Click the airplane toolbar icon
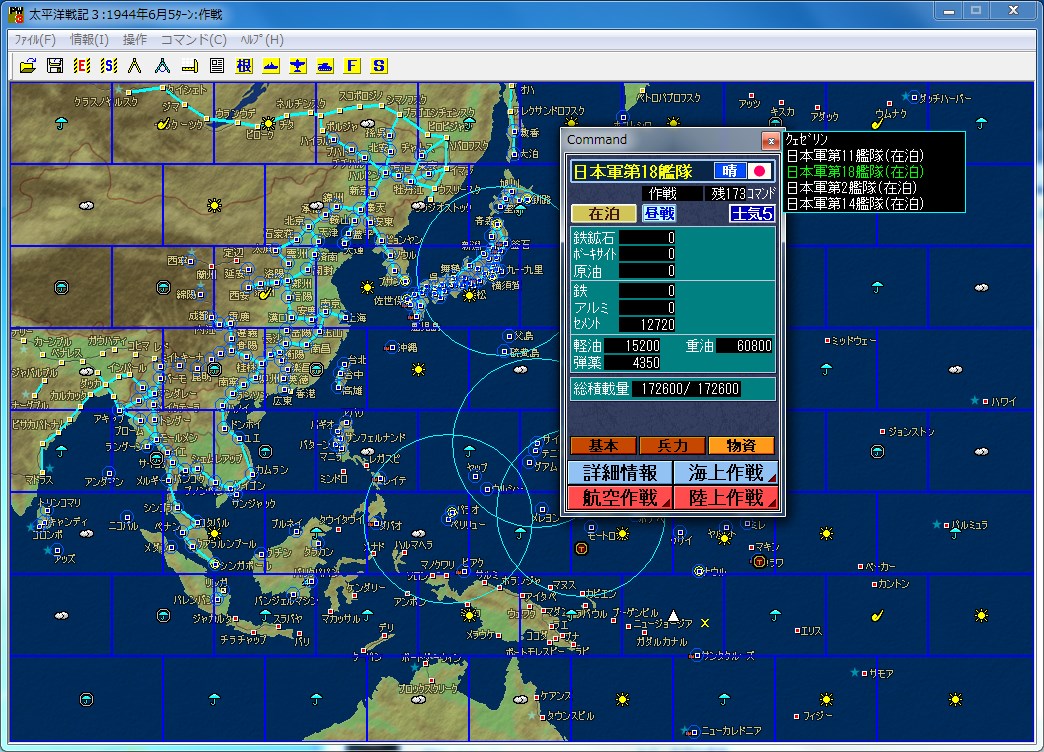Image resolution: width=1044 pixels, height=752 pixels. click(298, 65)
